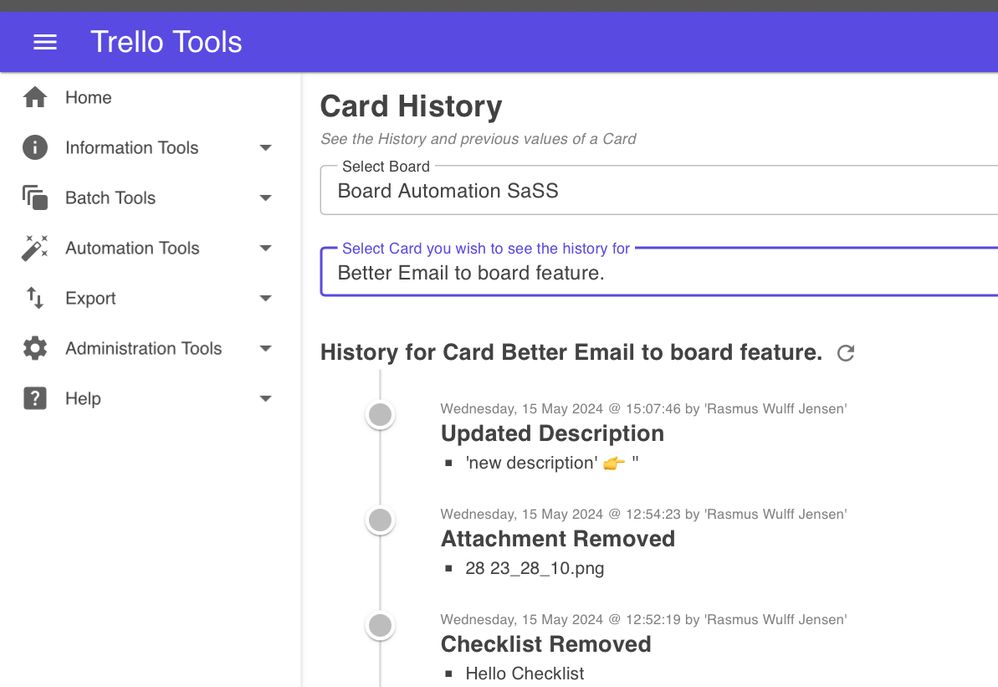Expand the Information Tools arrow
Image resolution: width=998 pixels, height=687 pixels.
[x=266, y=148]
